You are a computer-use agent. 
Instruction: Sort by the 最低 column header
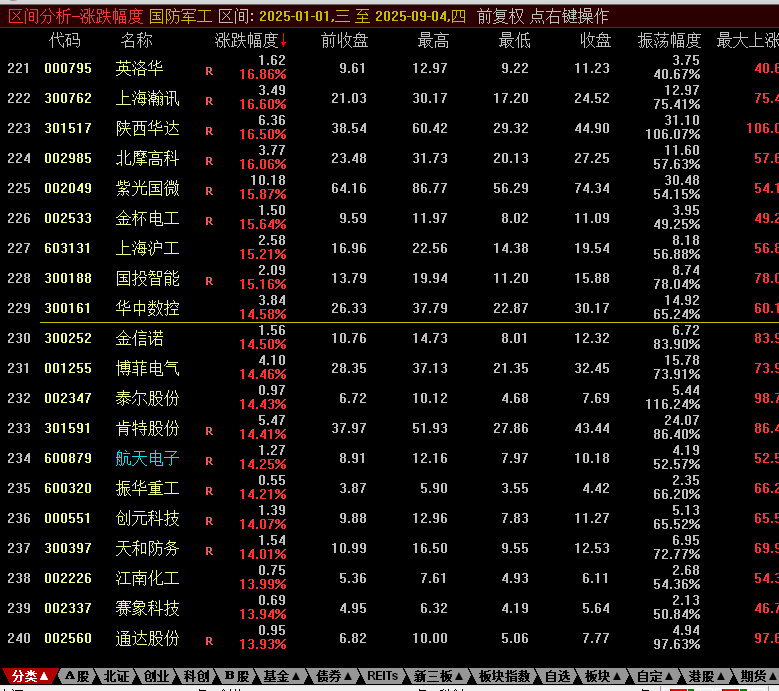pos(514,40)
